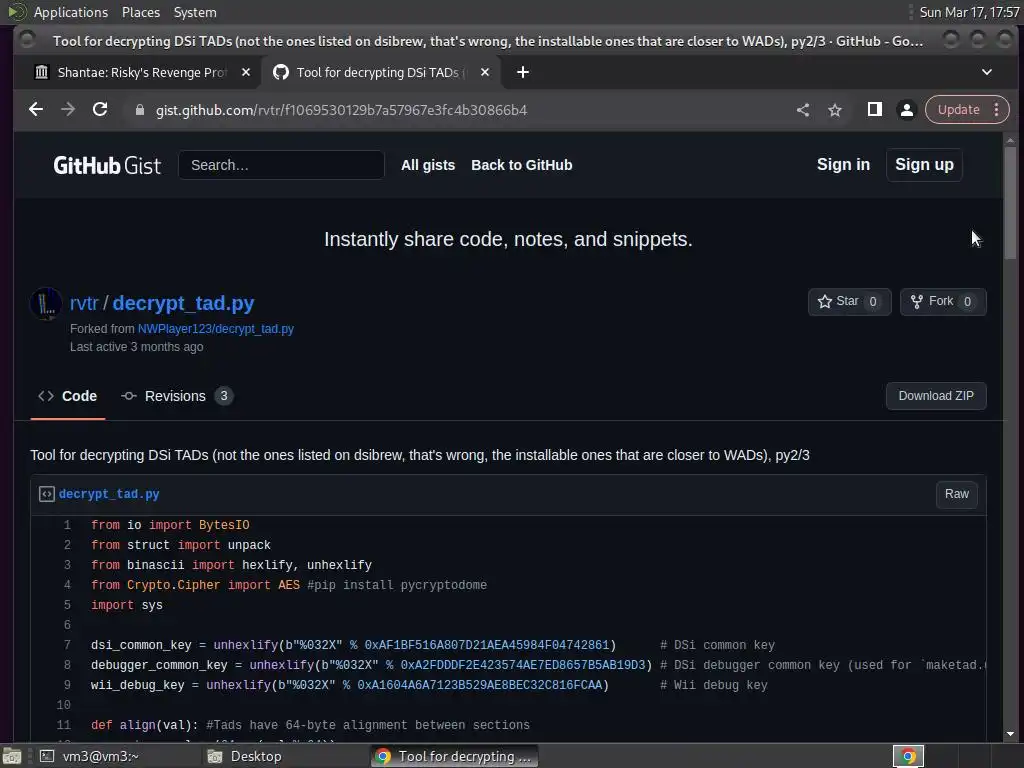
Task: Focus the gist Search field
Action: coord(281,165)
